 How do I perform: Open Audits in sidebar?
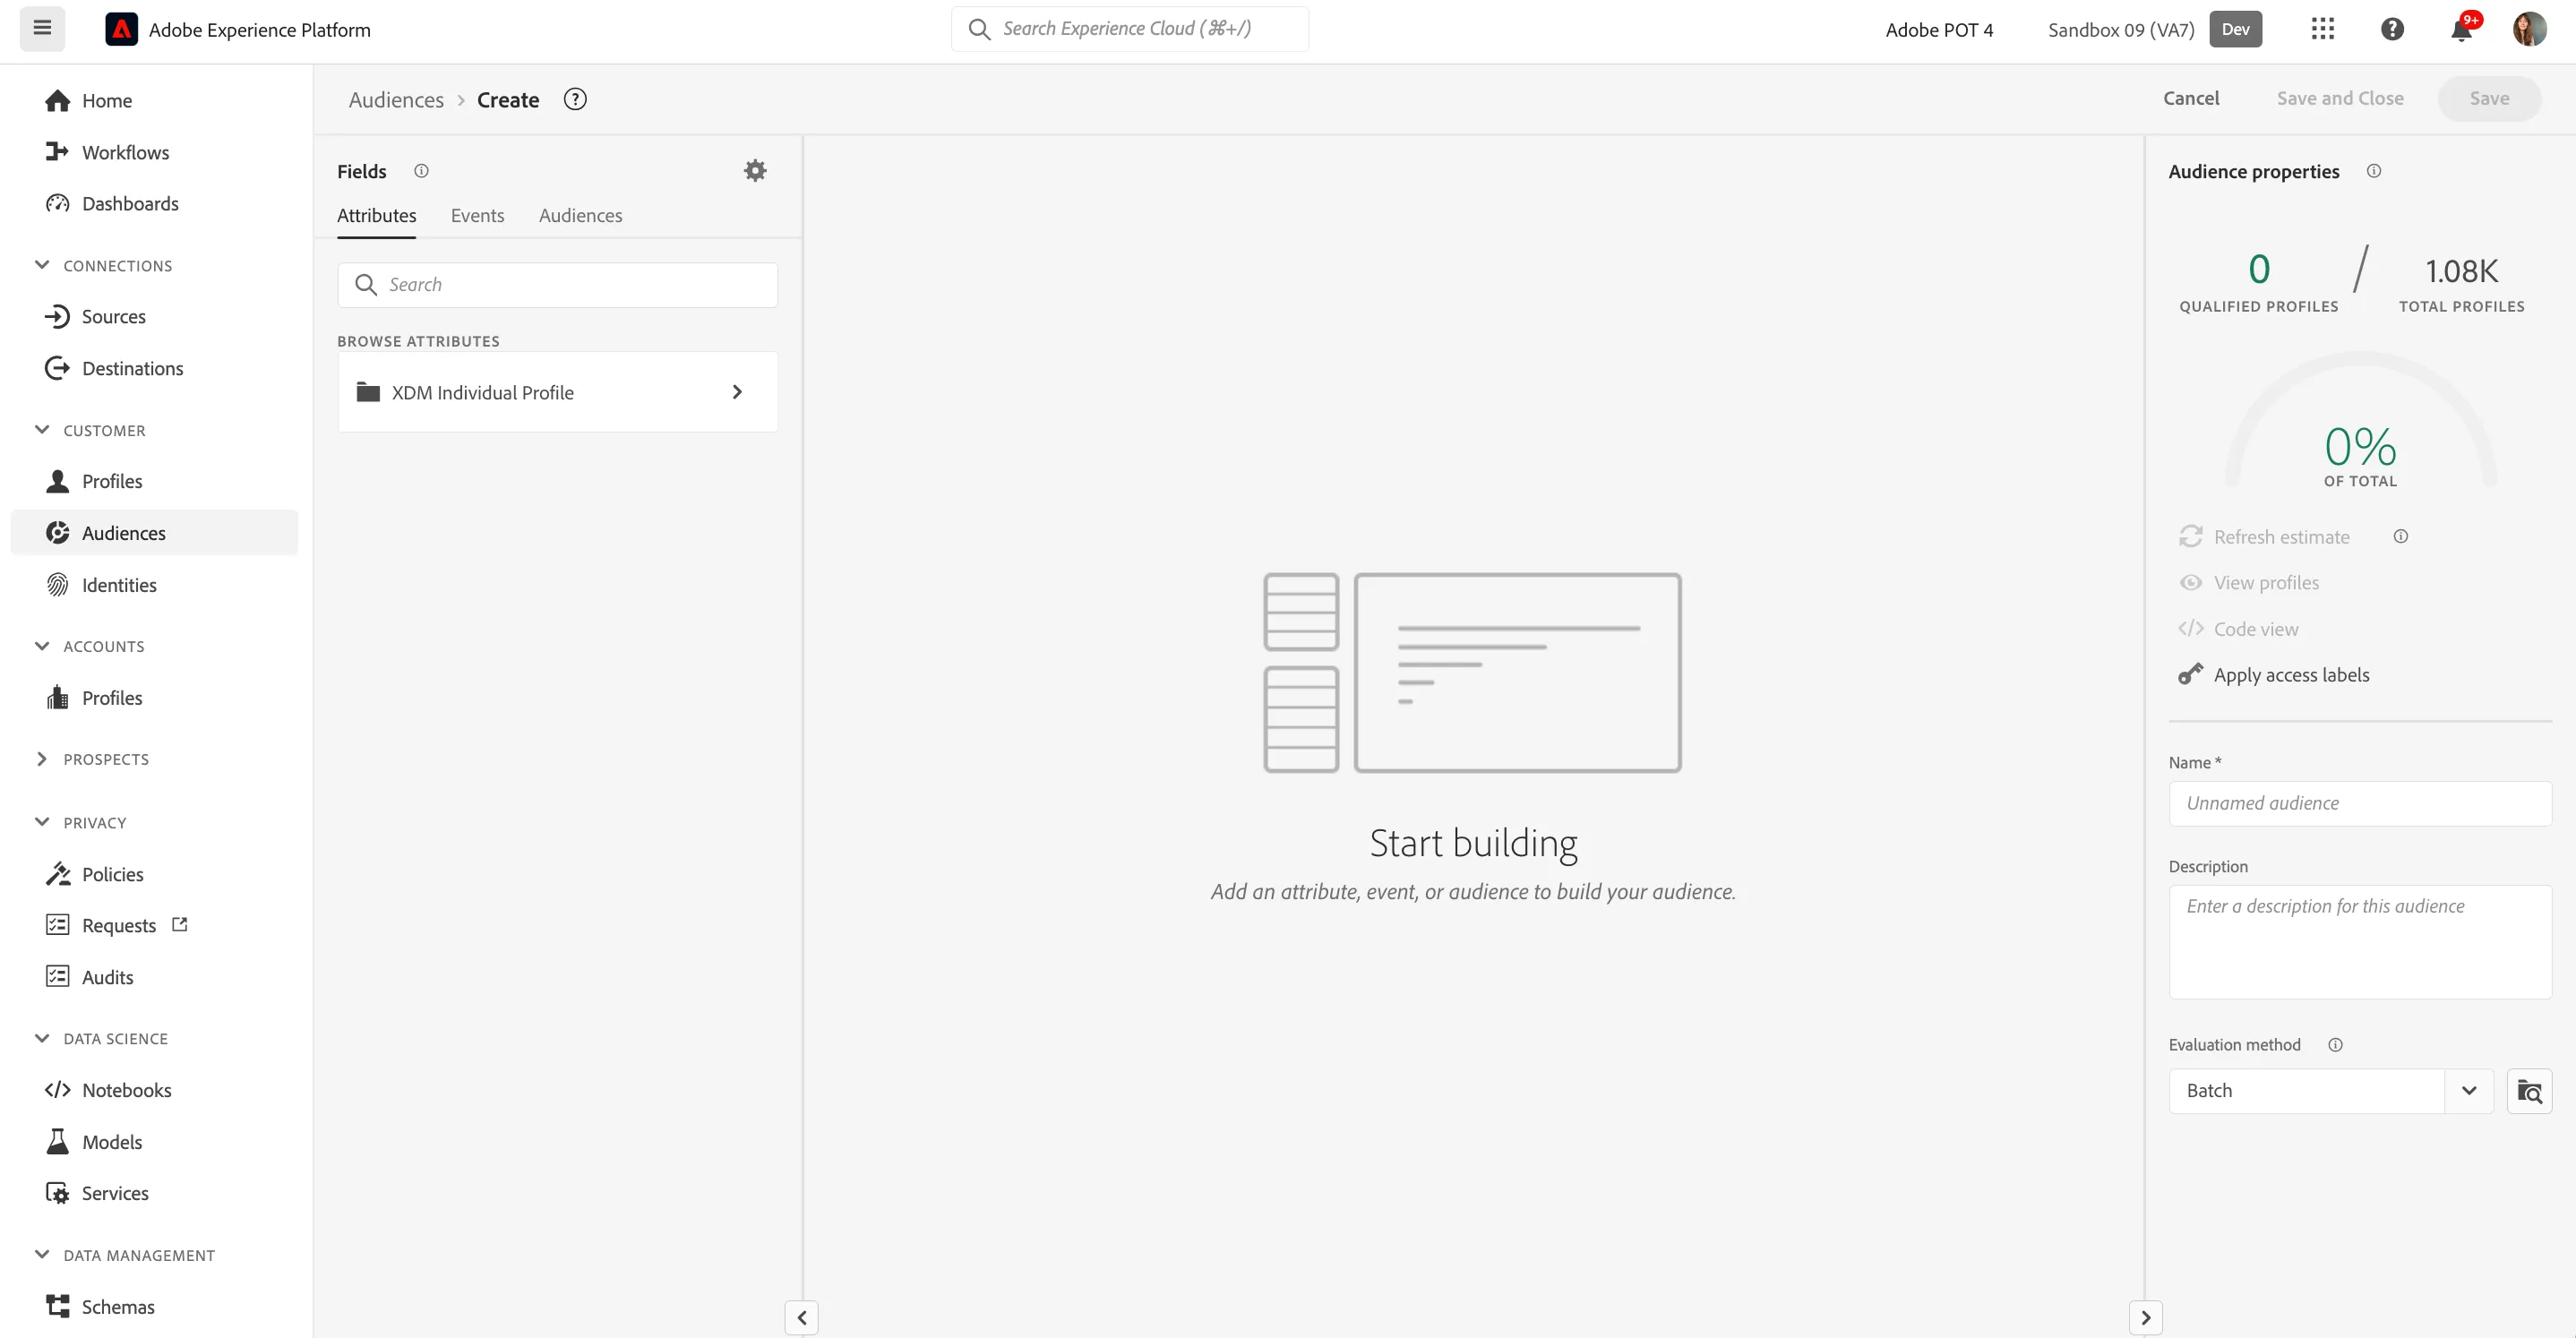(x=154, y=978)
